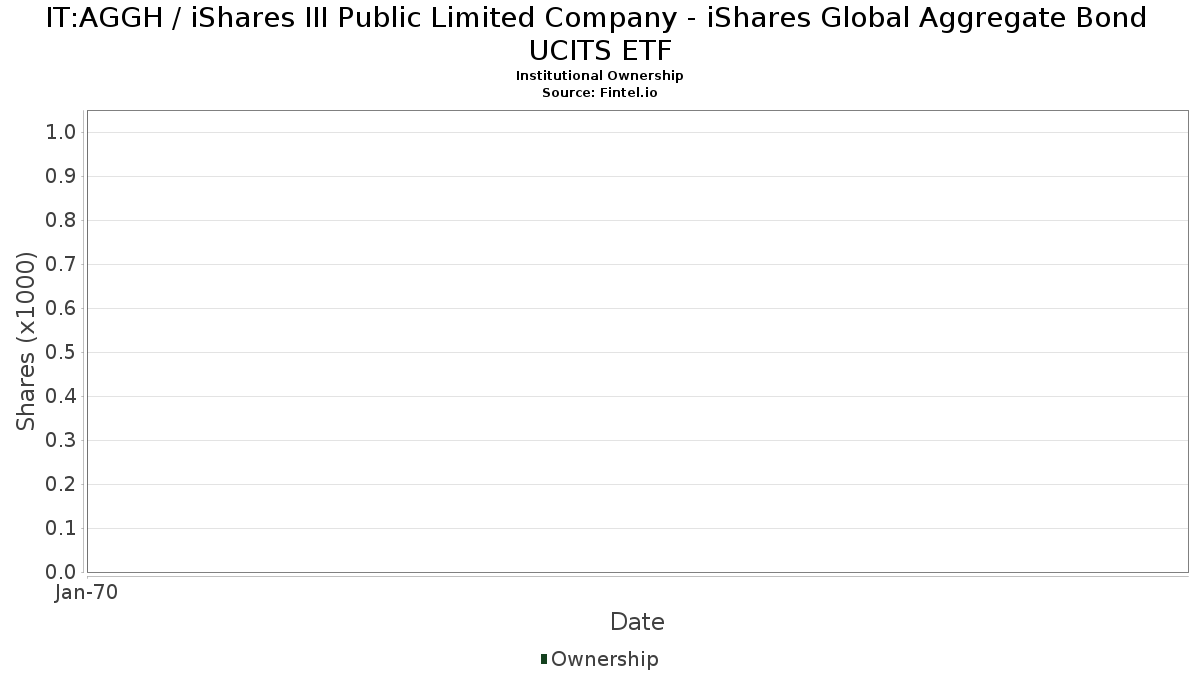Click the 1.0 y-axis tick label
The image size is (1200, 675).
click(61, 133)
